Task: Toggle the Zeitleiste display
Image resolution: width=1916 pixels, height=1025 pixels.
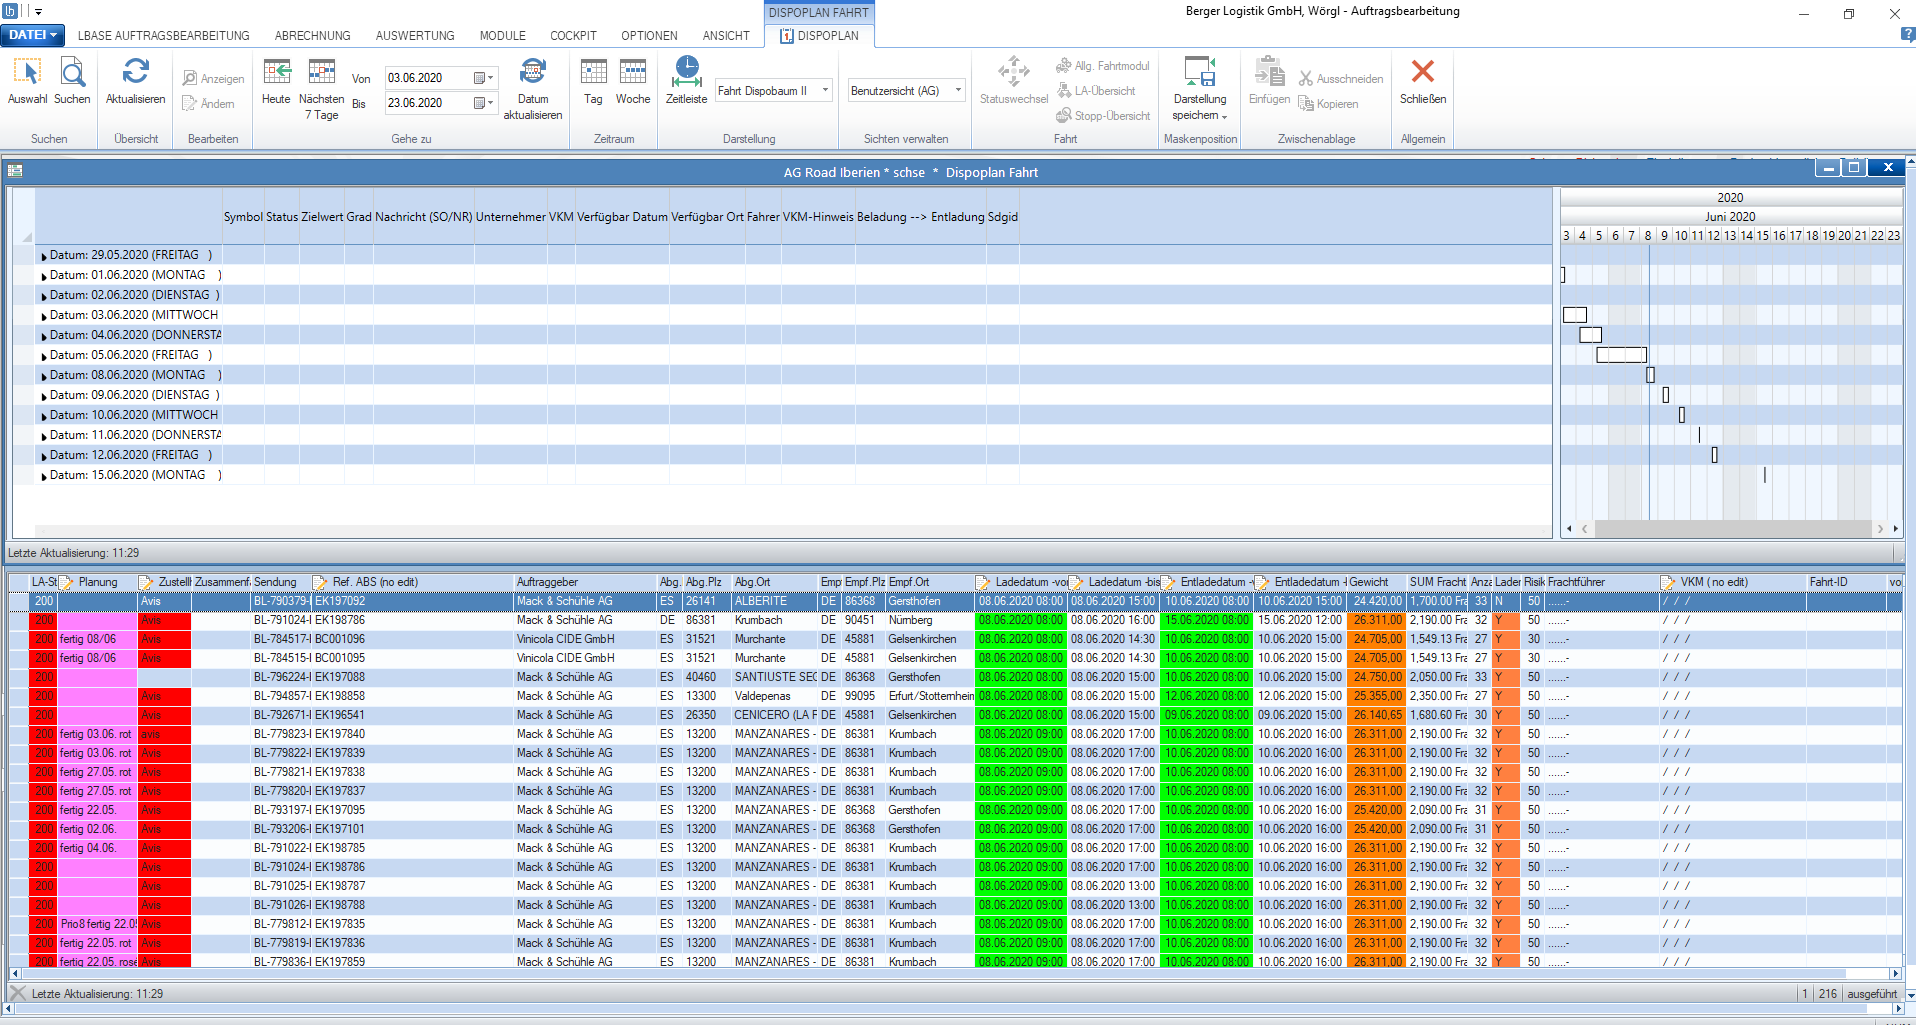Action: pyautogui.click(x=686, y=72)
